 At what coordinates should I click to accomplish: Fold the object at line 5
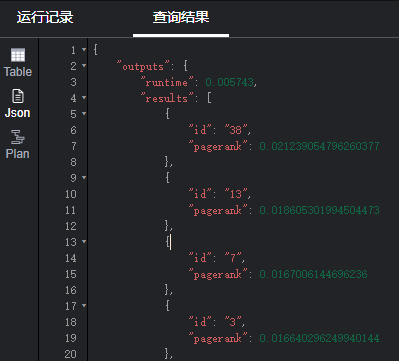coord(84,114)
